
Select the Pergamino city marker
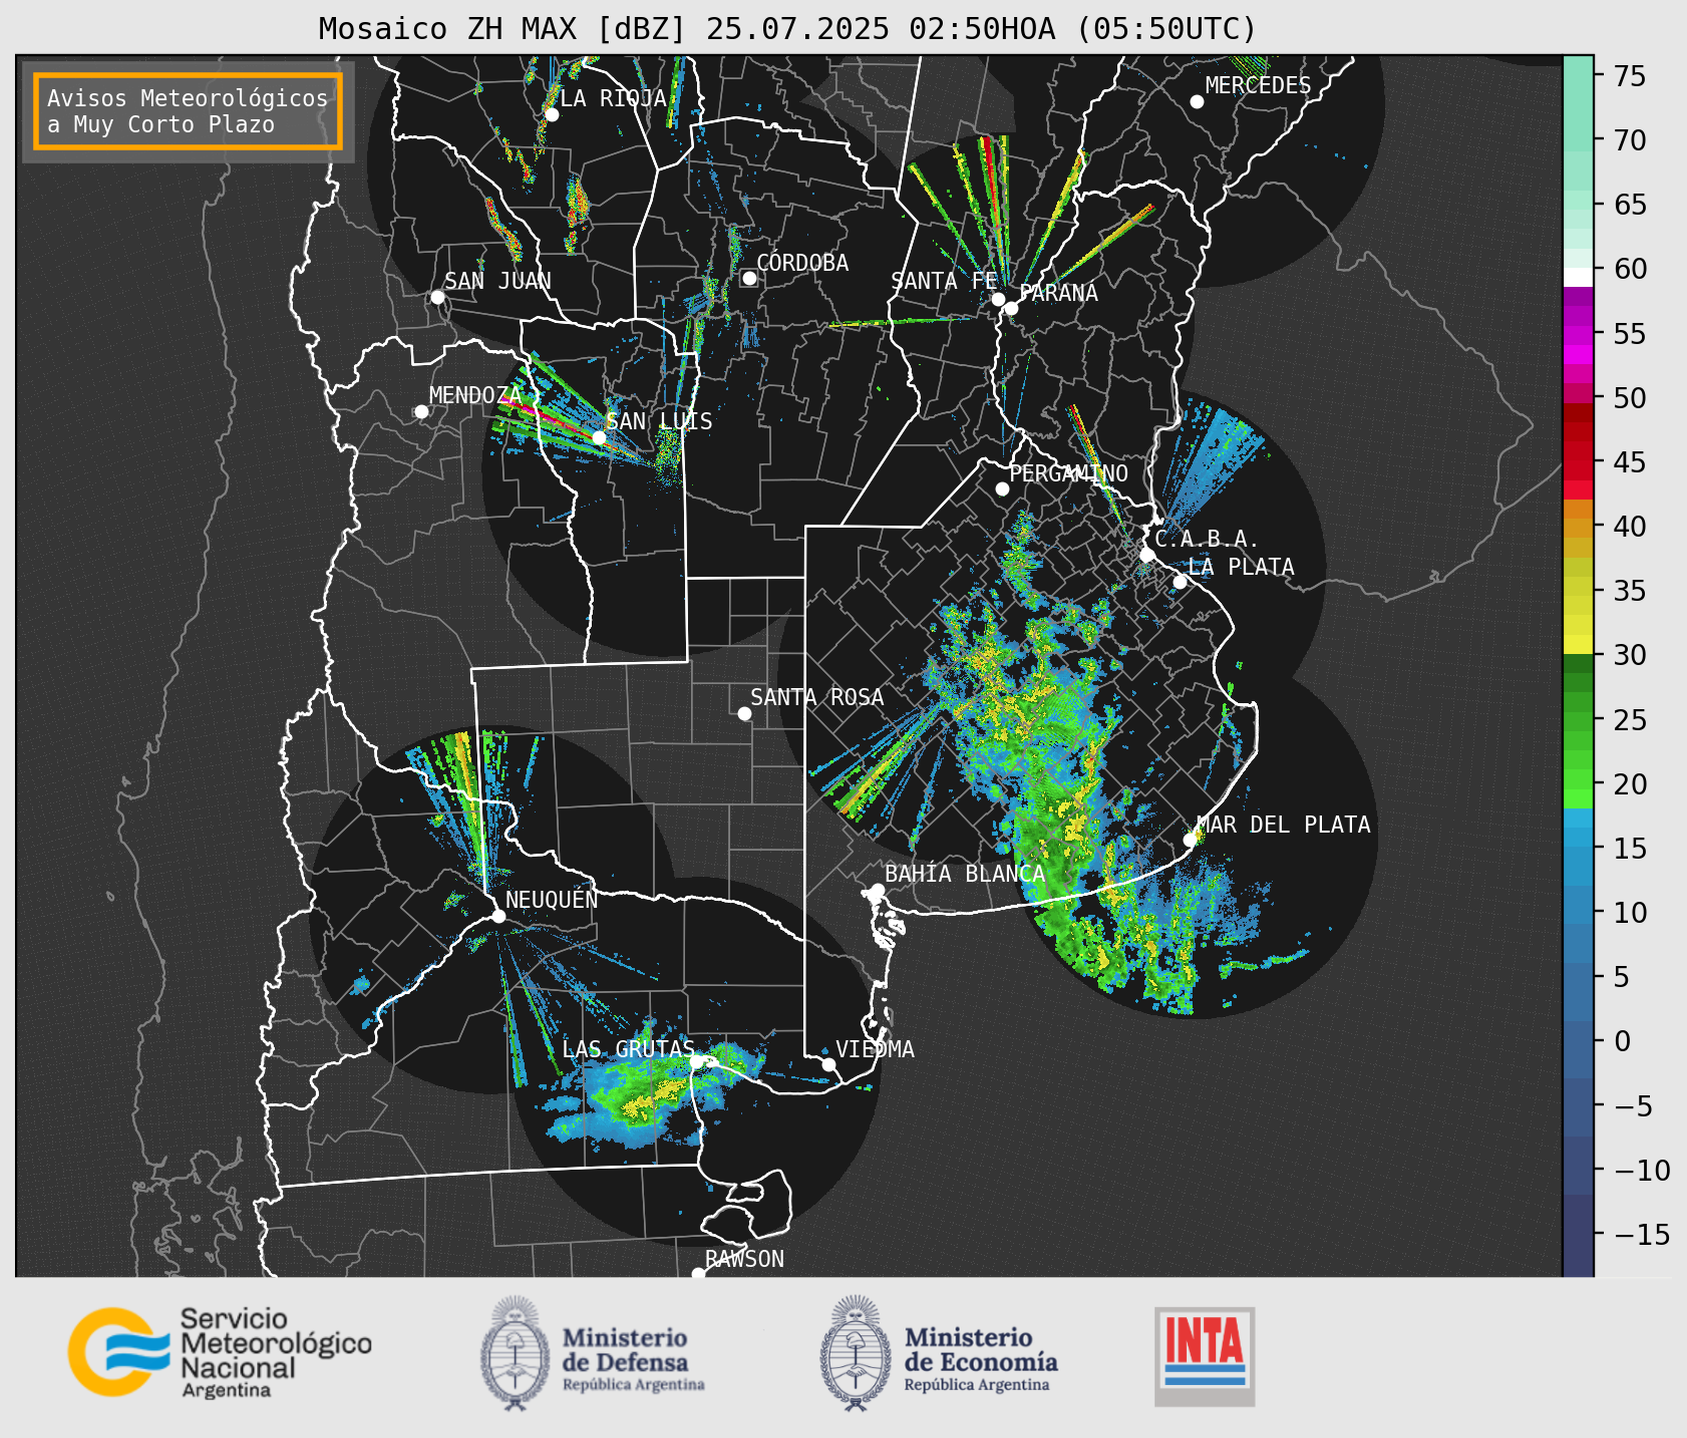pos(1002,489)
